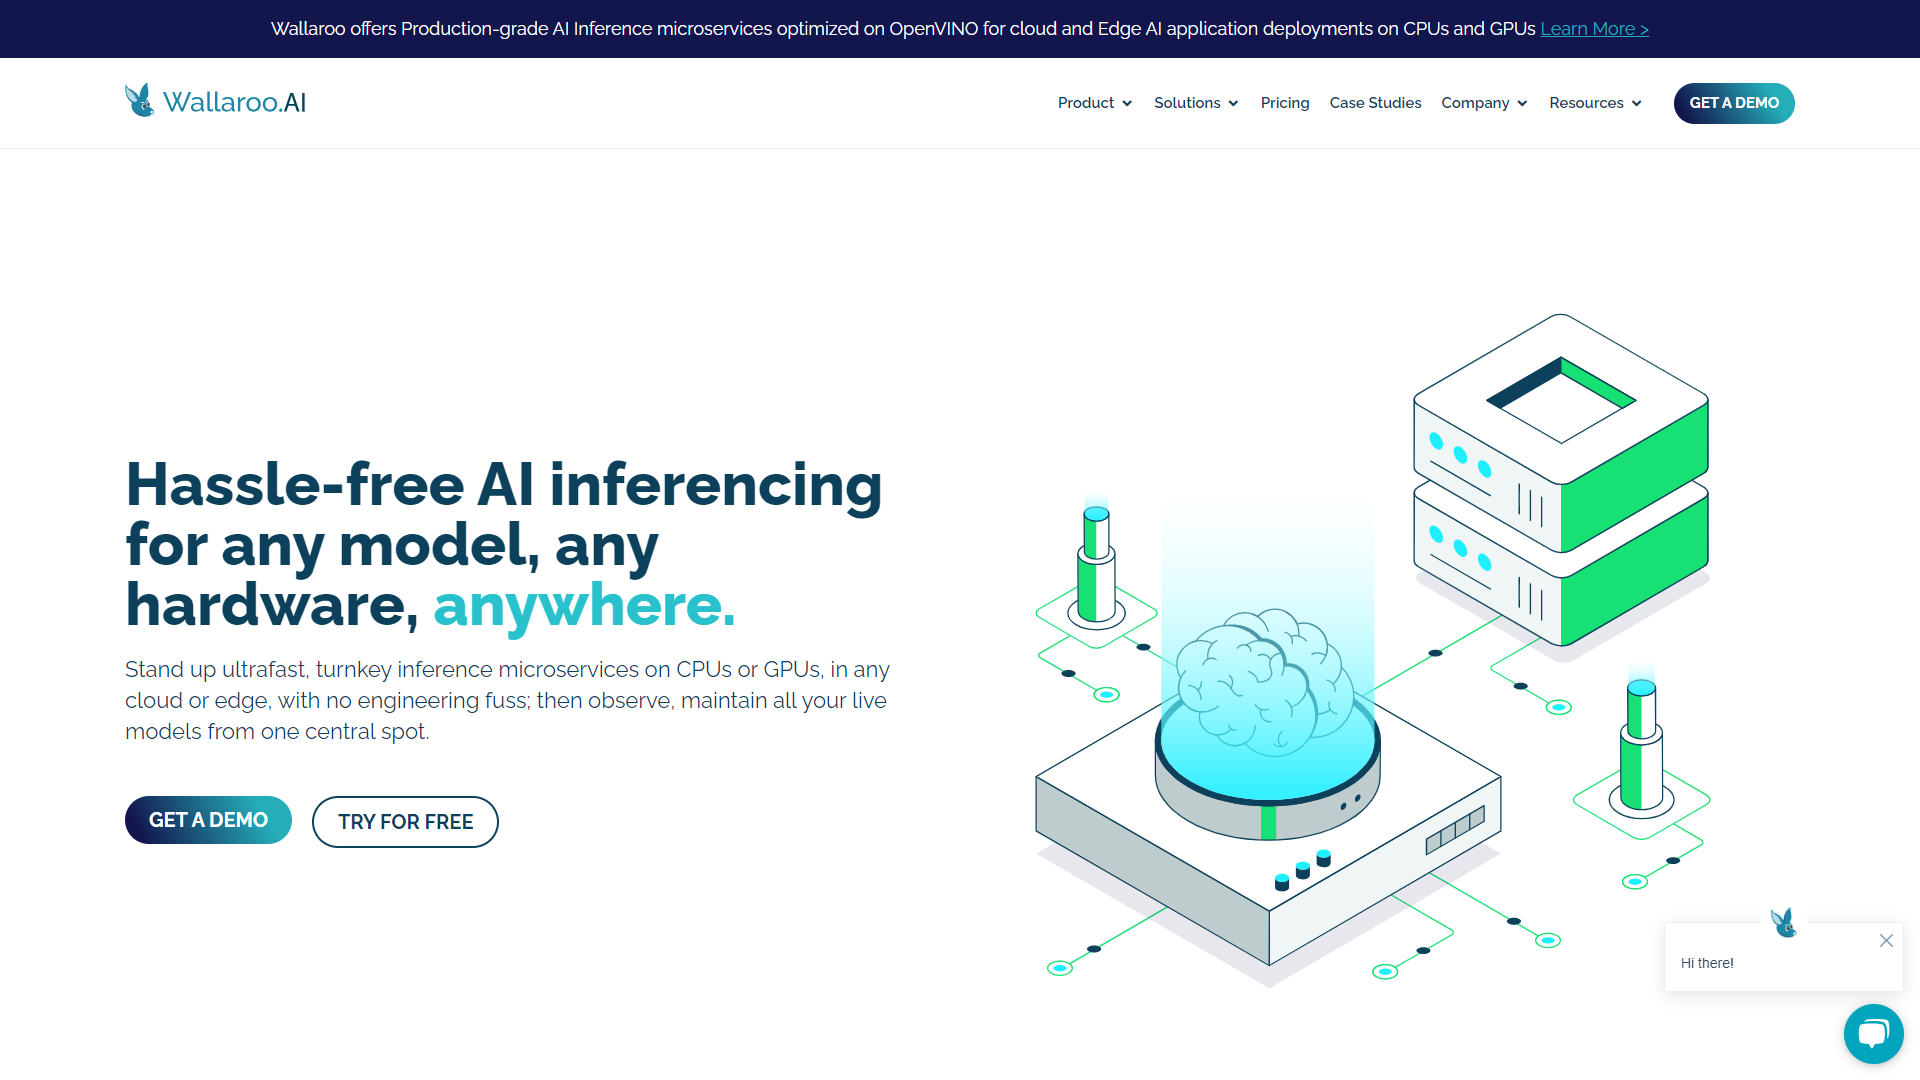Screen dimensions: 1920x1080
Task: Expand the Company dropdown menu
Action: click(x=1484, y=103)
